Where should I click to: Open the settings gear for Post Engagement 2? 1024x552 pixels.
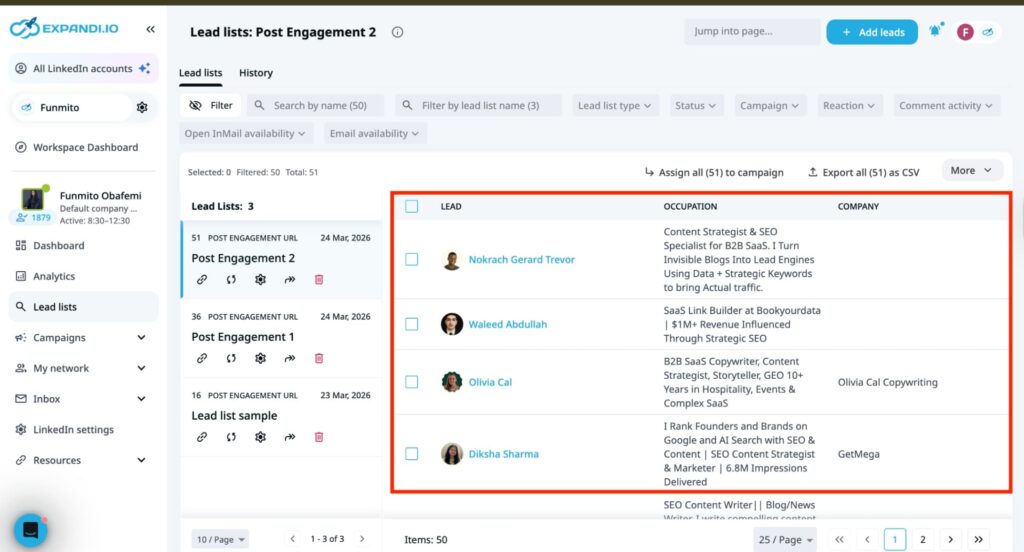pos(260,279)
